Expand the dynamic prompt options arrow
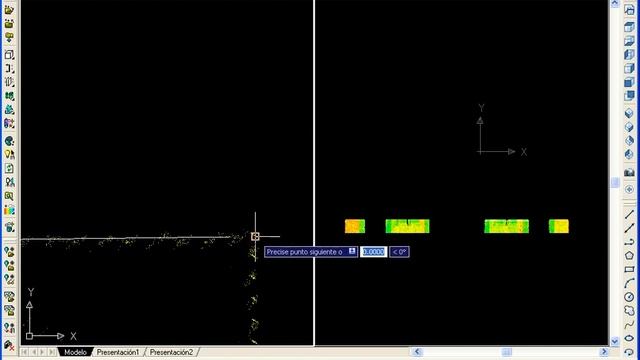Image resolution: width=640 pixels, height=360 pixels. point(352,251)
